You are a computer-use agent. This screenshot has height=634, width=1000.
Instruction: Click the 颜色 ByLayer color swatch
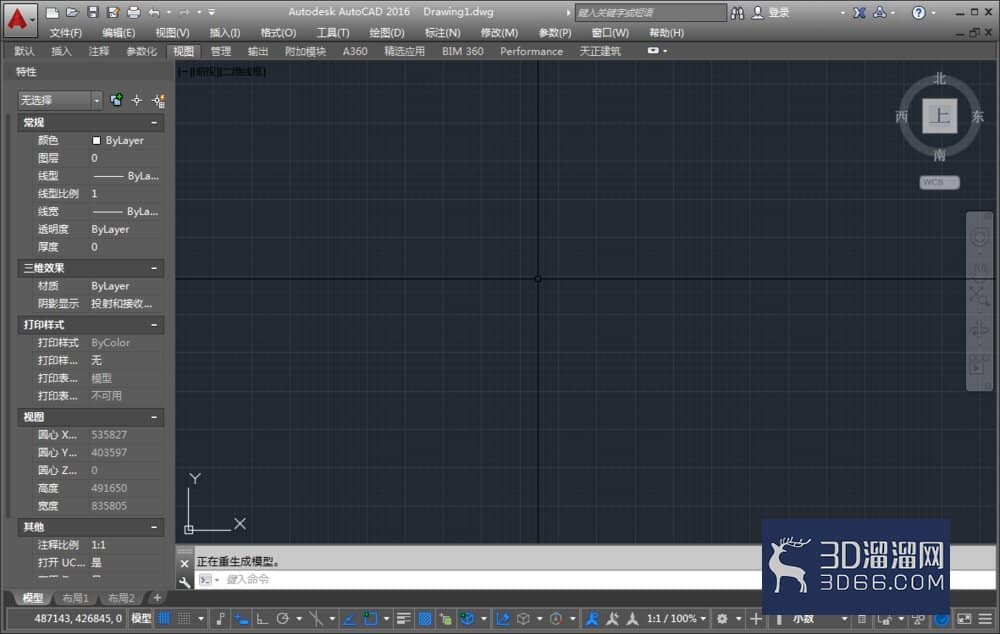[96, 140]
